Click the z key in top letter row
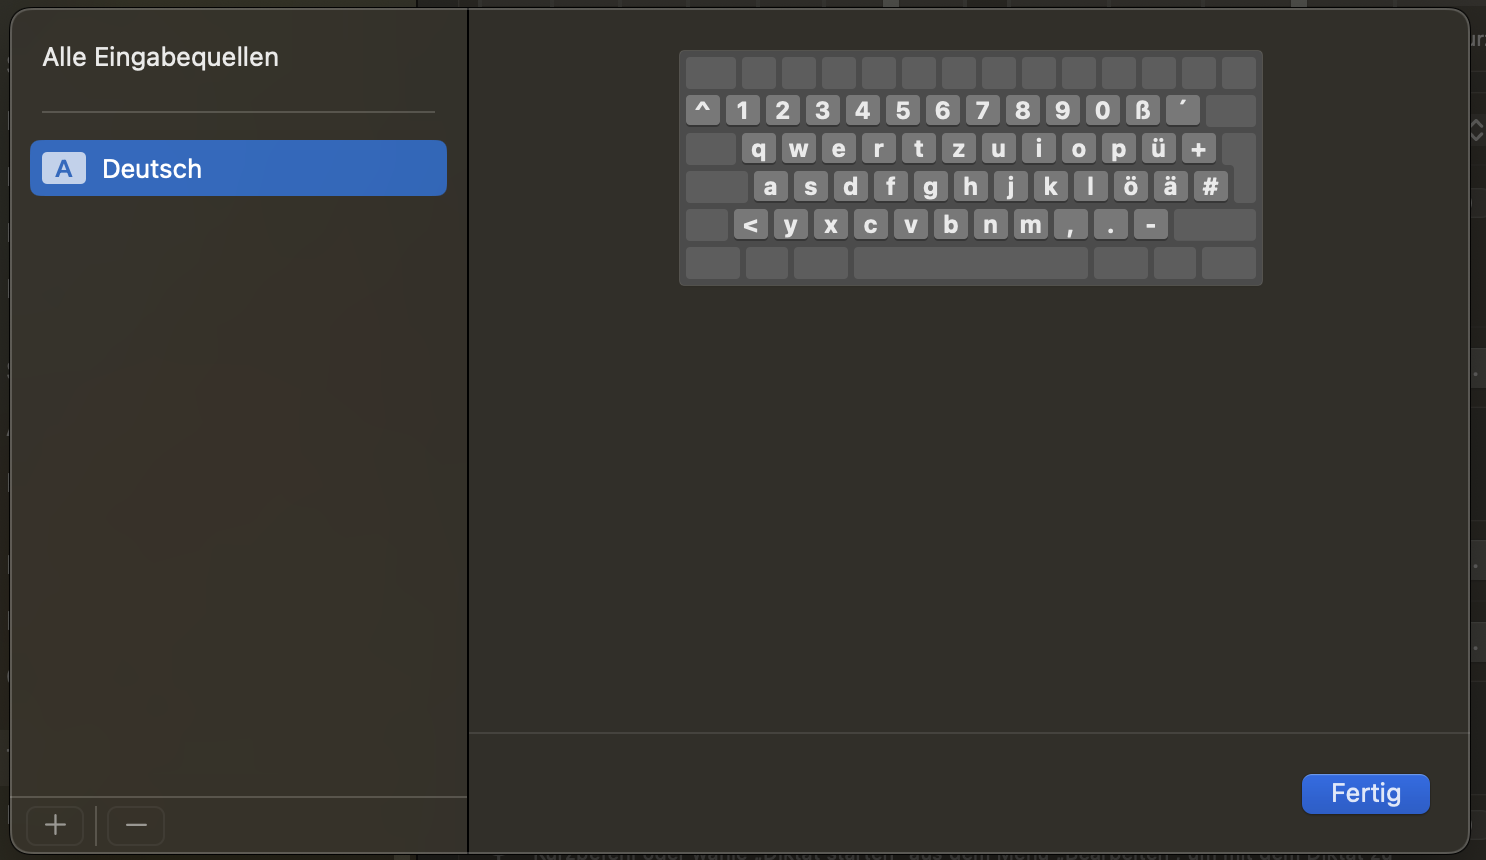Viewport: 1486px width, 860px height. [958, 149]
